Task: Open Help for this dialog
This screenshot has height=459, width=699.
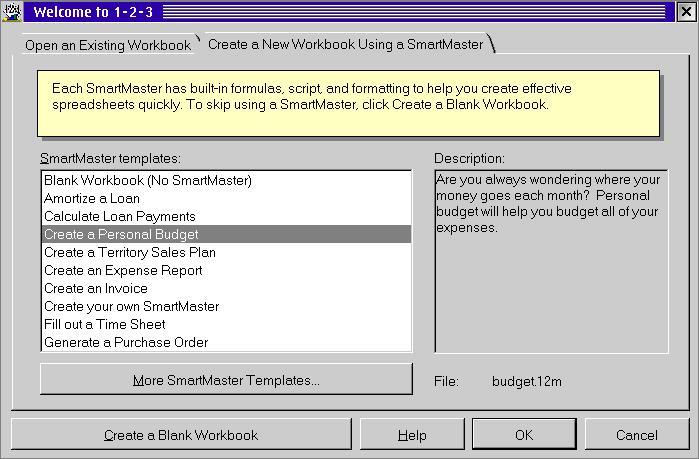Action: click(412, 434)
